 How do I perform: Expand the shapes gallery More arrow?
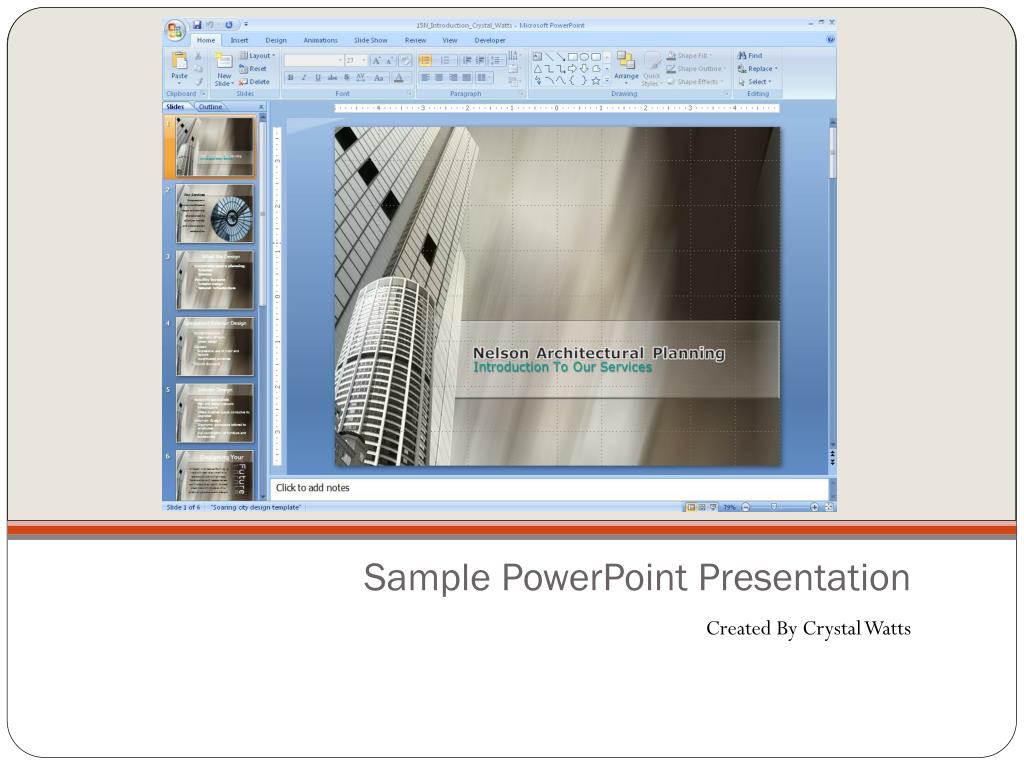tap(607, 80)
